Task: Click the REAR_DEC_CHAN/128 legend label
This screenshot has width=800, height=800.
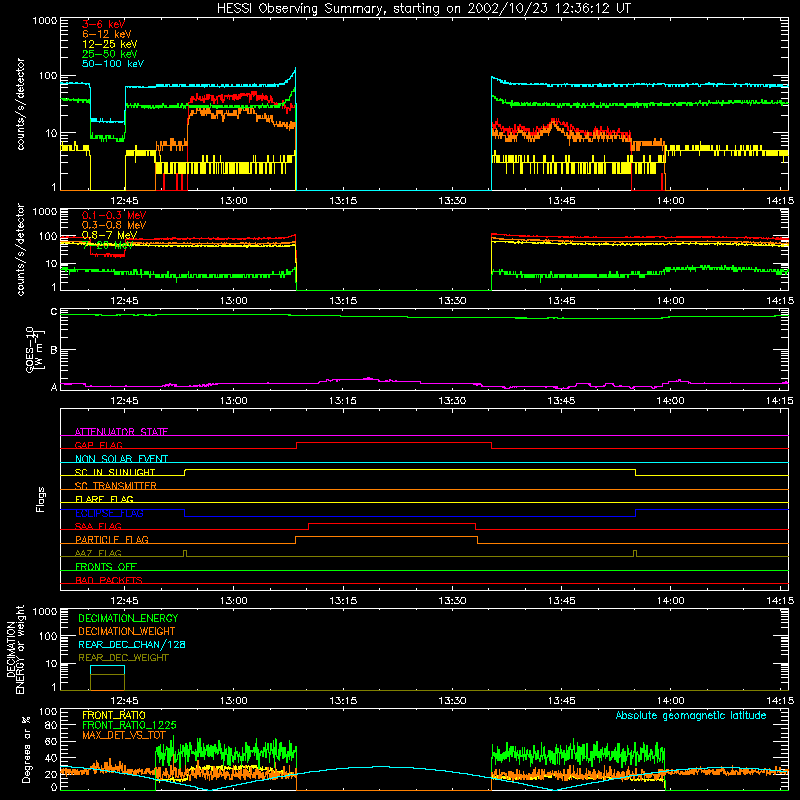Action: (132, 645)
